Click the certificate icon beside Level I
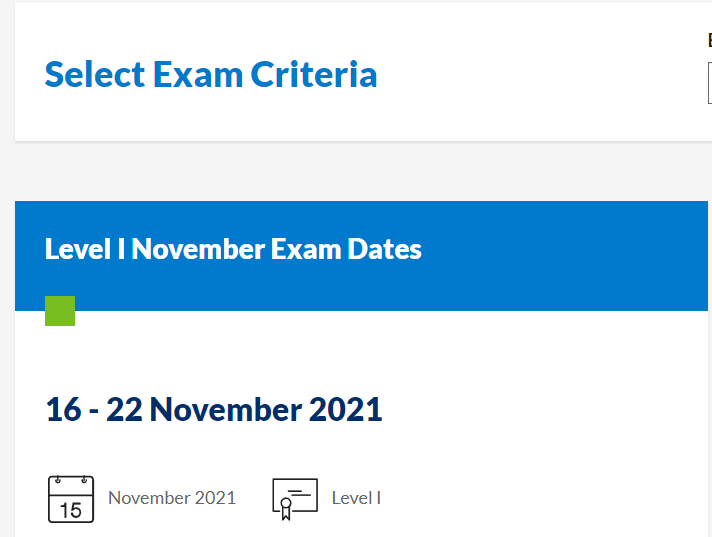Screen dimensions: 712x537 [x=295, y=499]
